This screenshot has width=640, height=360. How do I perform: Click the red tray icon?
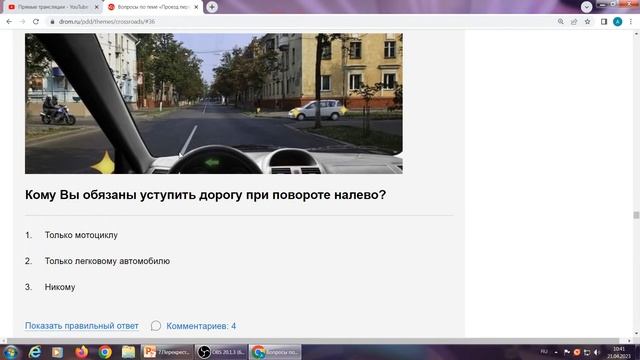tap(577, 352)
